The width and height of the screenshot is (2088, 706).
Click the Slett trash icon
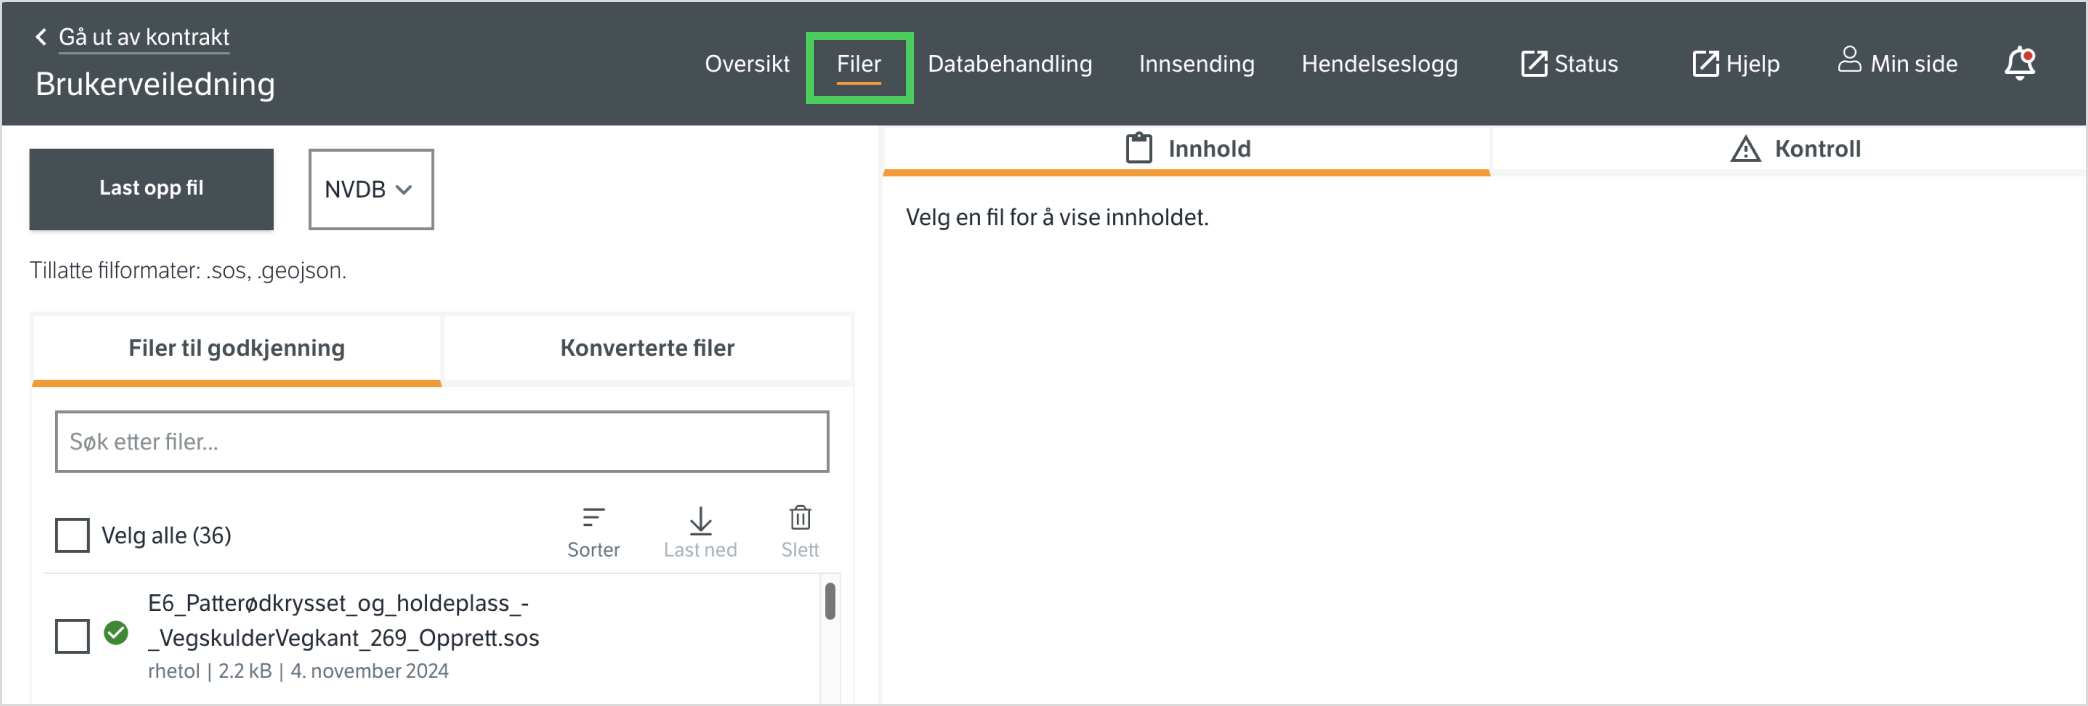(x=800, y=518)
